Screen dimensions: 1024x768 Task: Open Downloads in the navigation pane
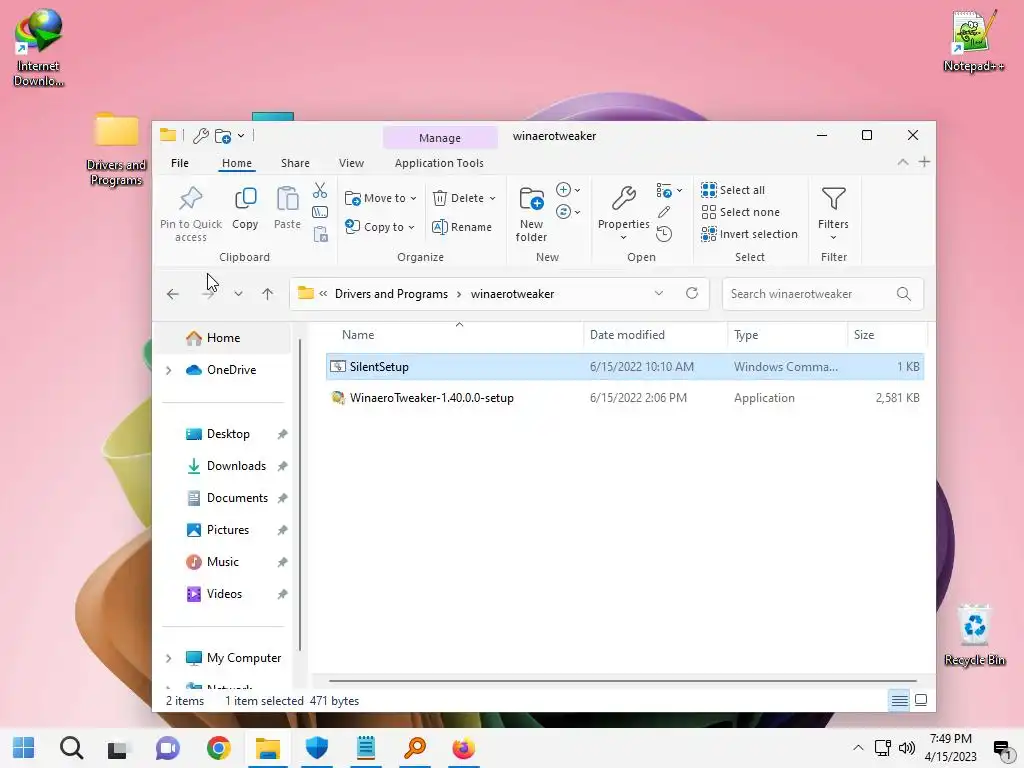tap(236, 466)
